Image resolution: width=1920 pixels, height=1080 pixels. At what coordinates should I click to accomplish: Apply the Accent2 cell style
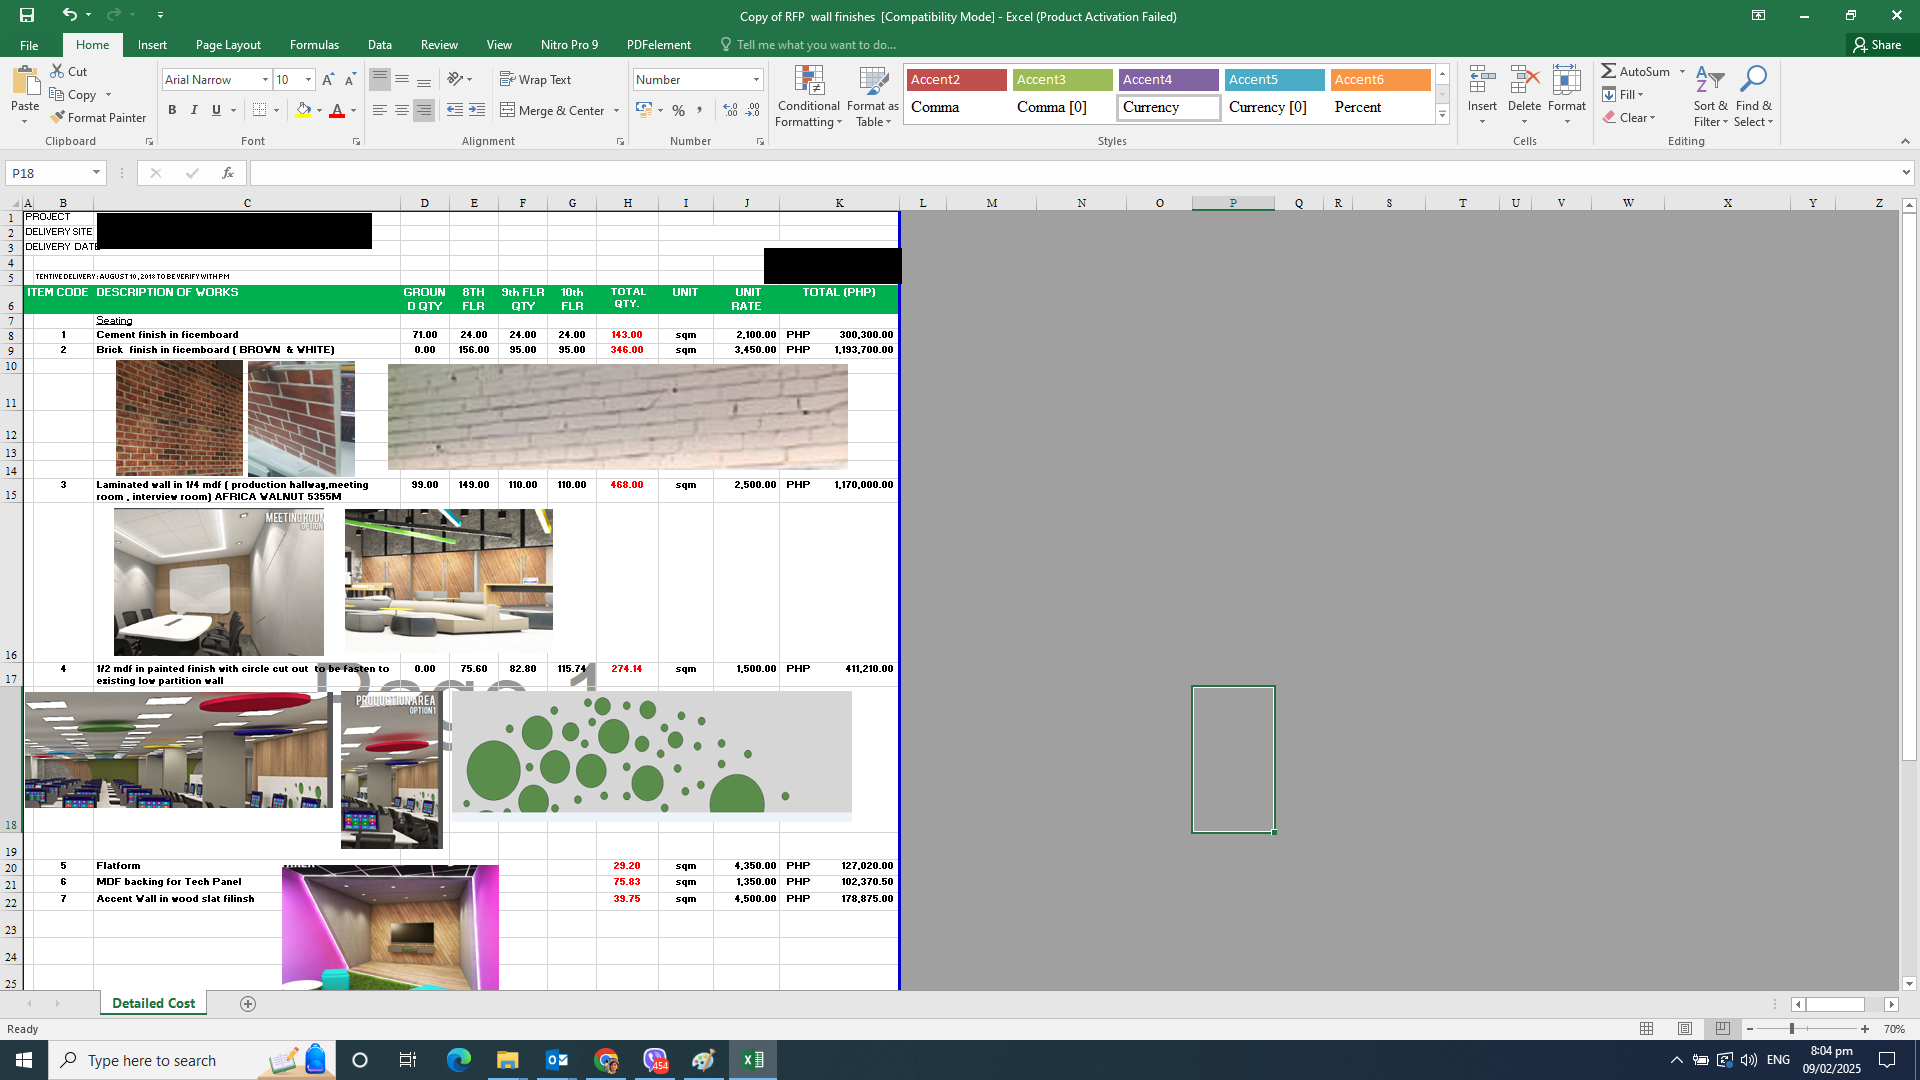pyautogui.click(x=955, y=79)
